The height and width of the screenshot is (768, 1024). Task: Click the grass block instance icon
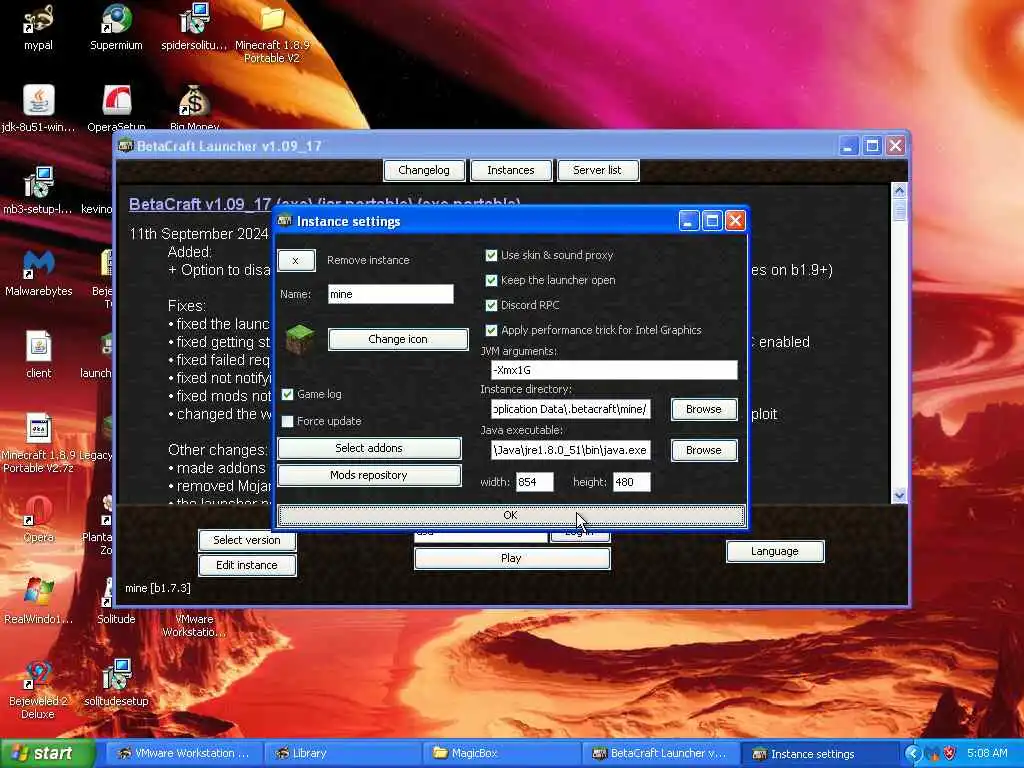(x=300, y=339)
